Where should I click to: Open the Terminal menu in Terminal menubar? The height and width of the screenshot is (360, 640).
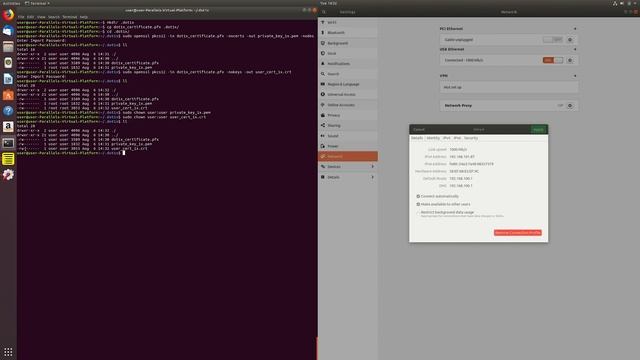70,17
